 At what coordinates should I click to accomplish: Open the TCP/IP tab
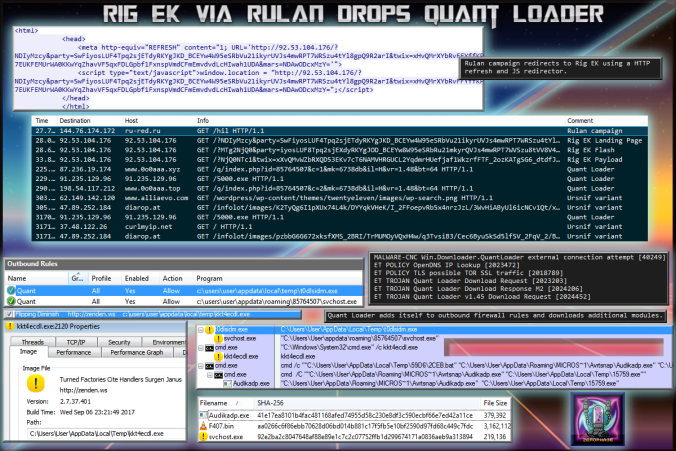pos(76,342)
